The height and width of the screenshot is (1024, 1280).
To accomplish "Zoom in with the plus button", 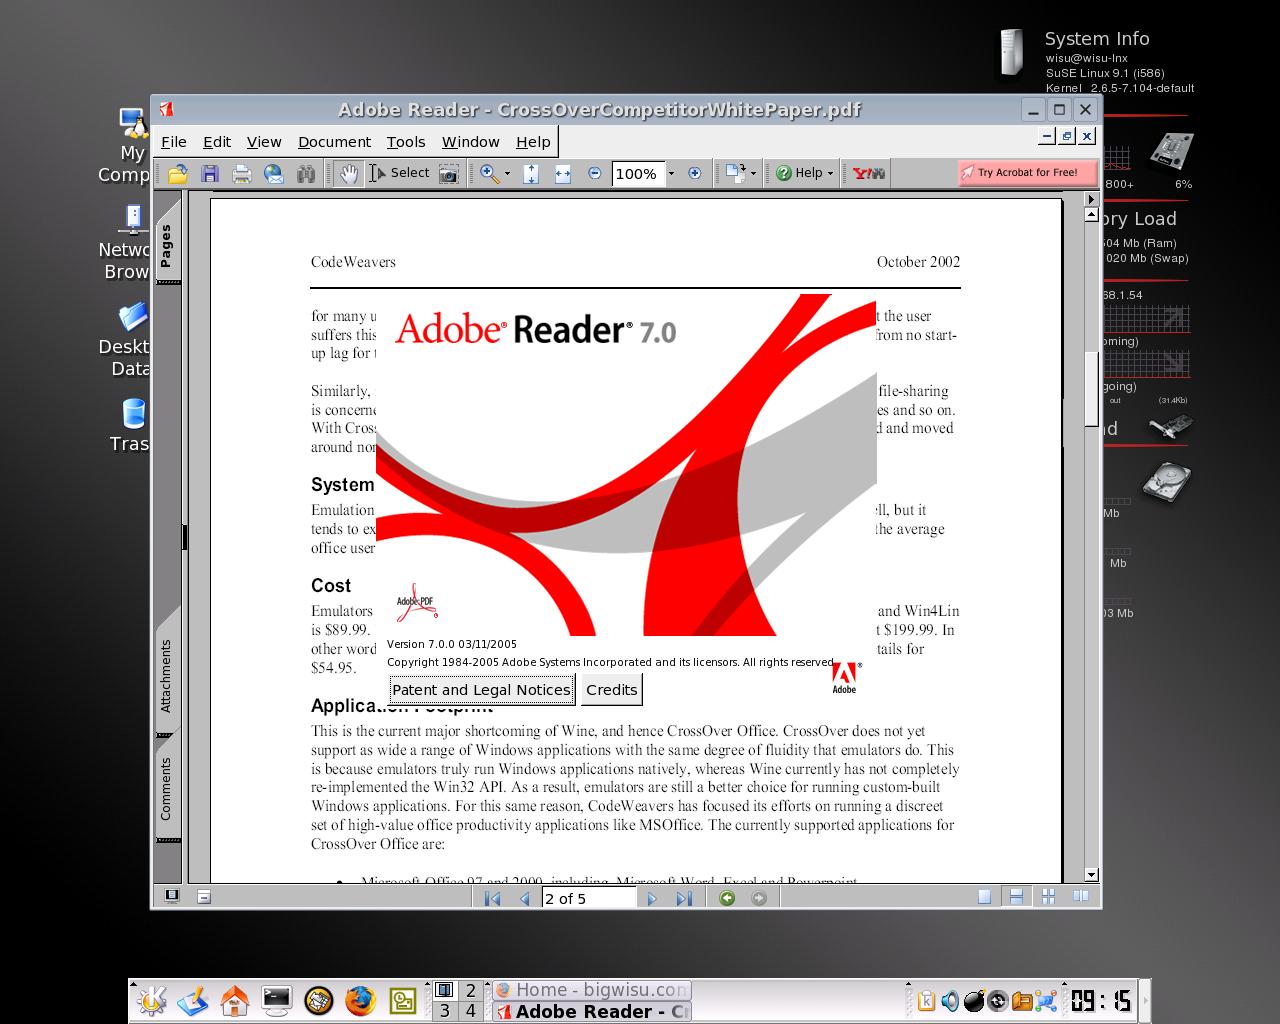I will [695, 173].
